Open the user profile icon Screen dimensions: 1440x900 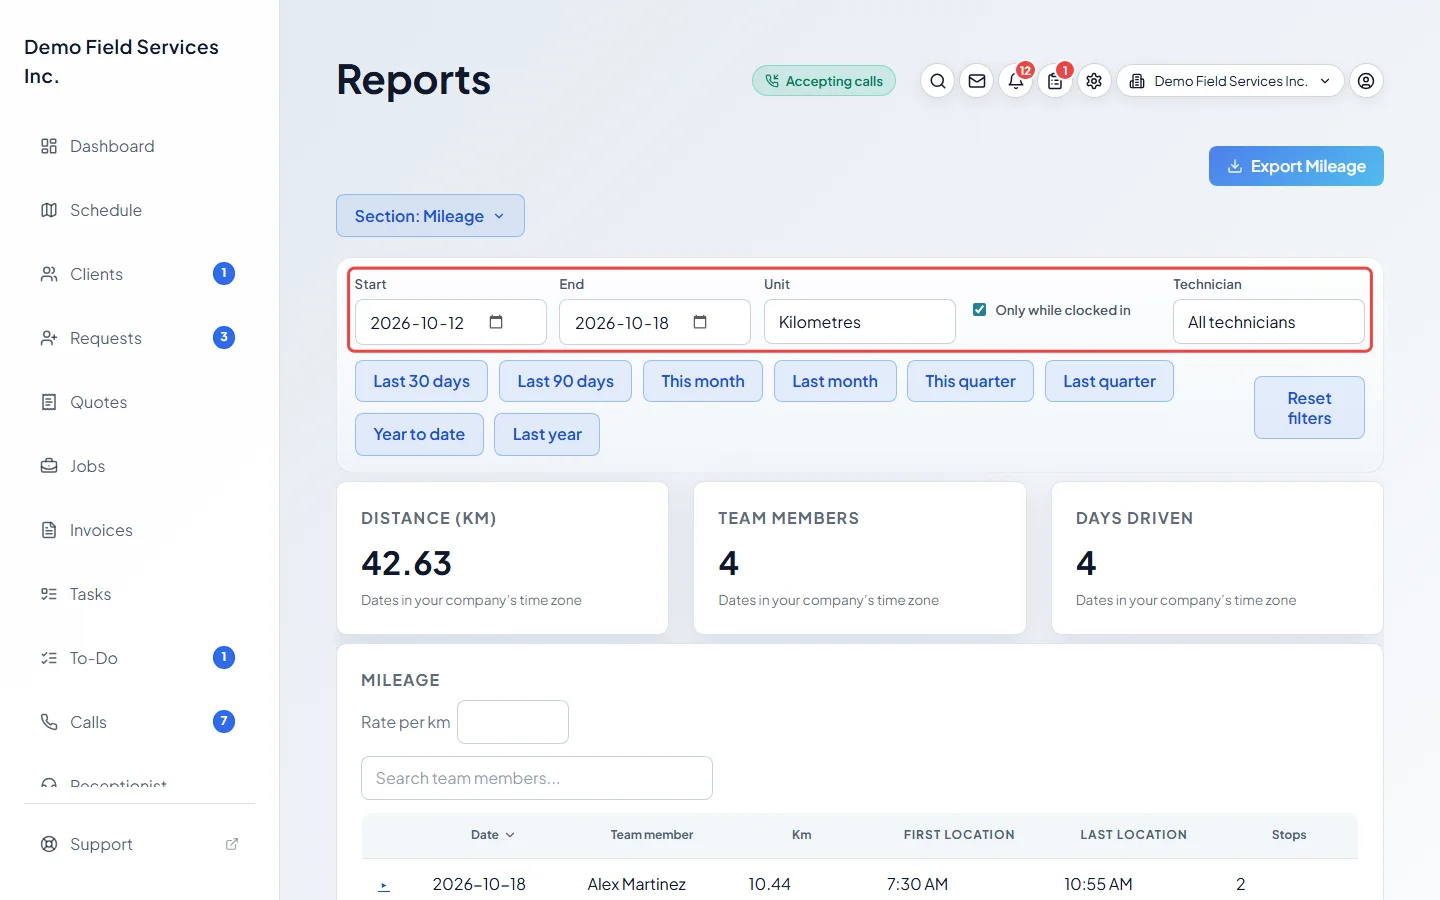1366,81
